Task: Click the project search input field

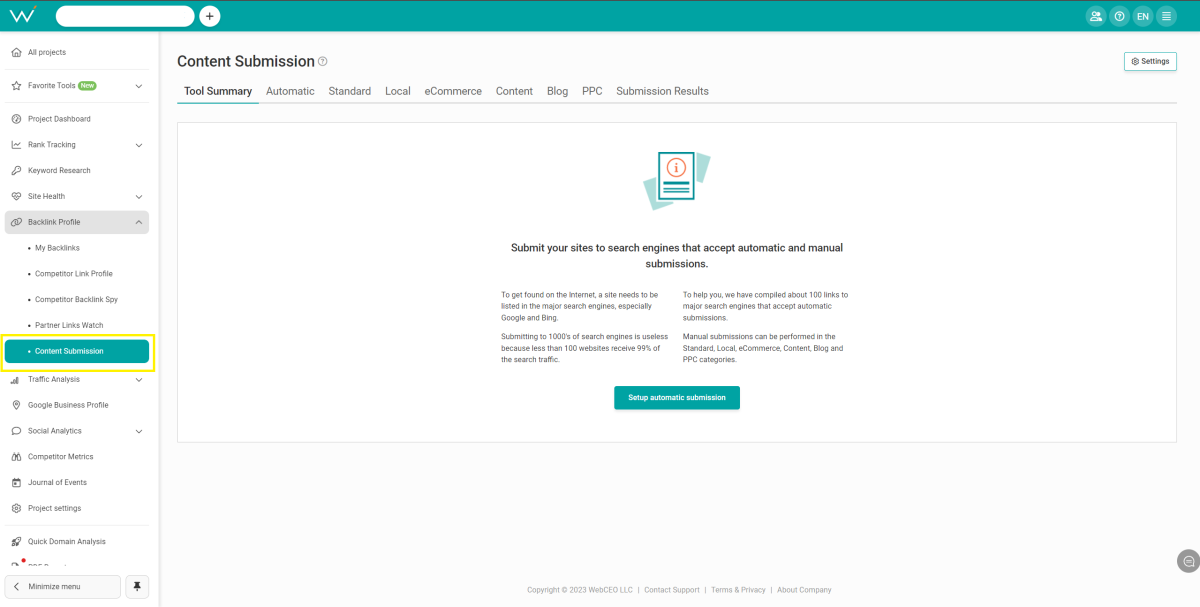Action: (125, 16)
